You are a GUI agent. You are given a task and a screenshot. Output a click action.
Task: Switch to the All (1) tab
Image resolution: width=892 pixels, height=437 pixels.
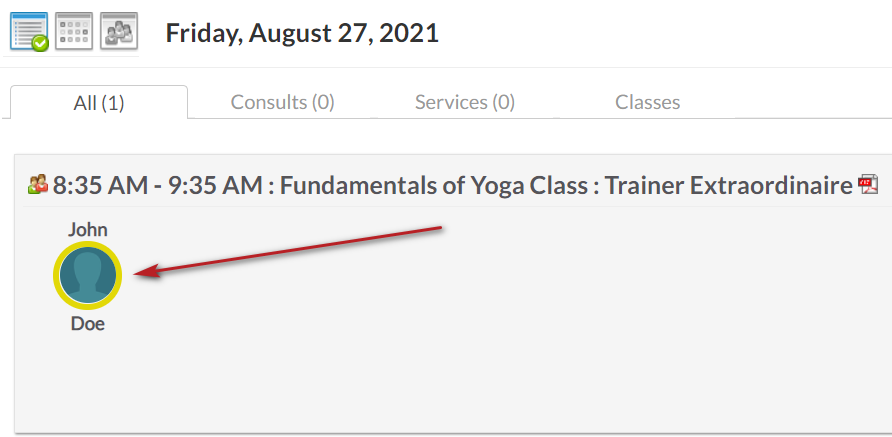pos(99,102)
